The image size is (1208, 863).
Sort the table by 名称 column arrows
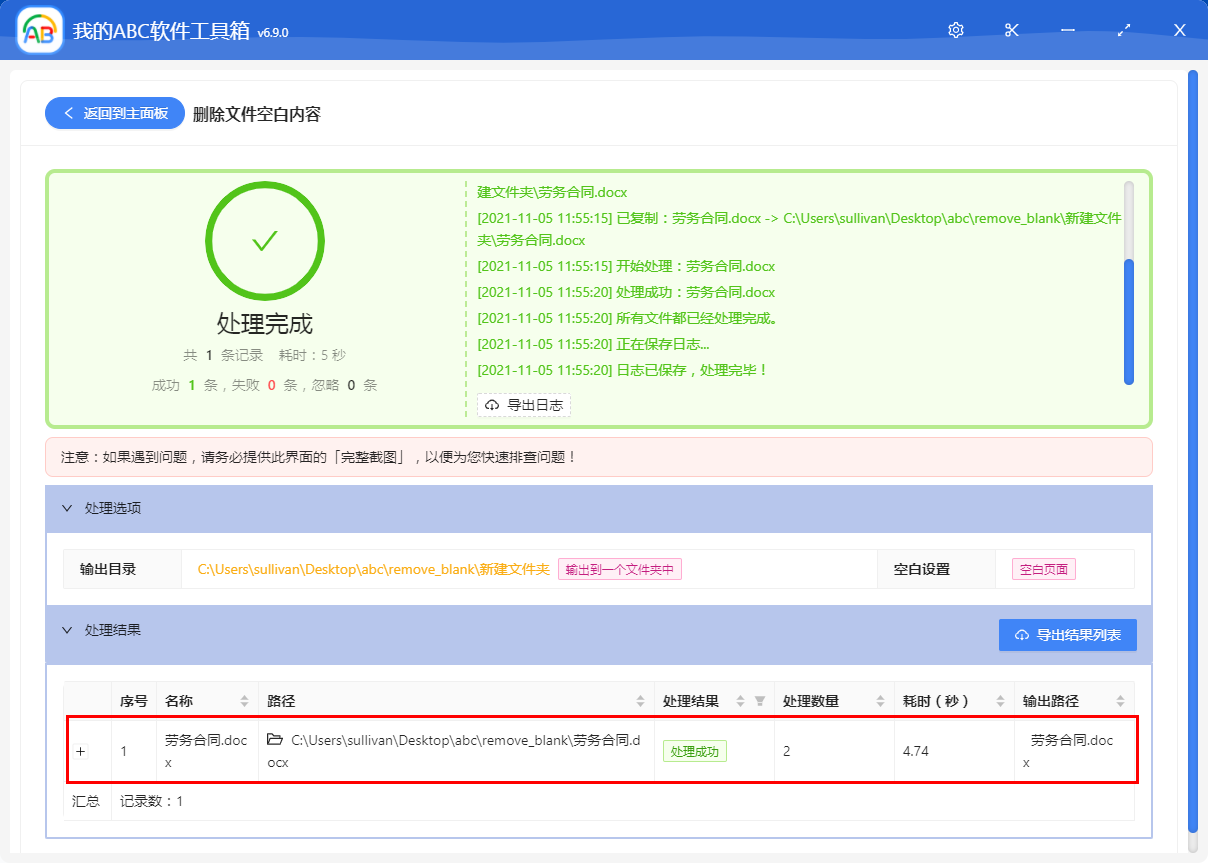(244, 700)
